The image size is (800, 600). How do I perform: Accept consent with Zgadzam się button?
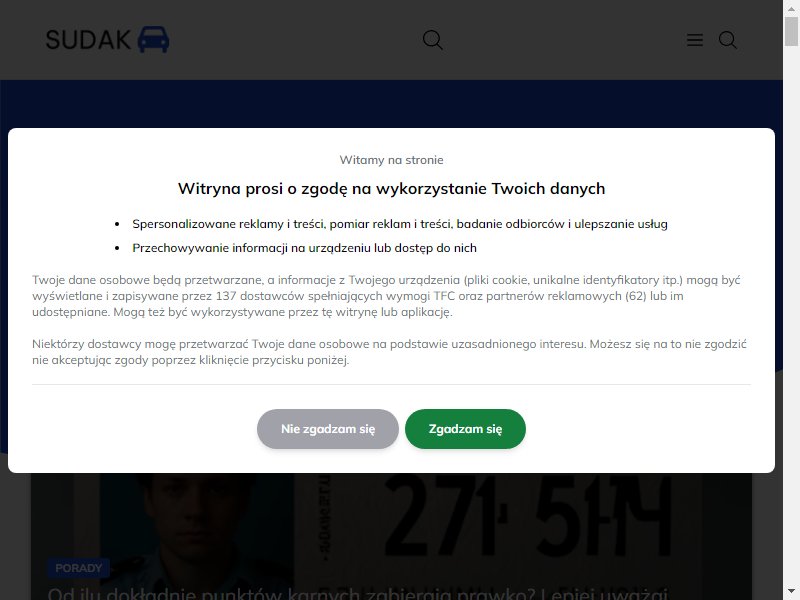click(x=465, y=429)
